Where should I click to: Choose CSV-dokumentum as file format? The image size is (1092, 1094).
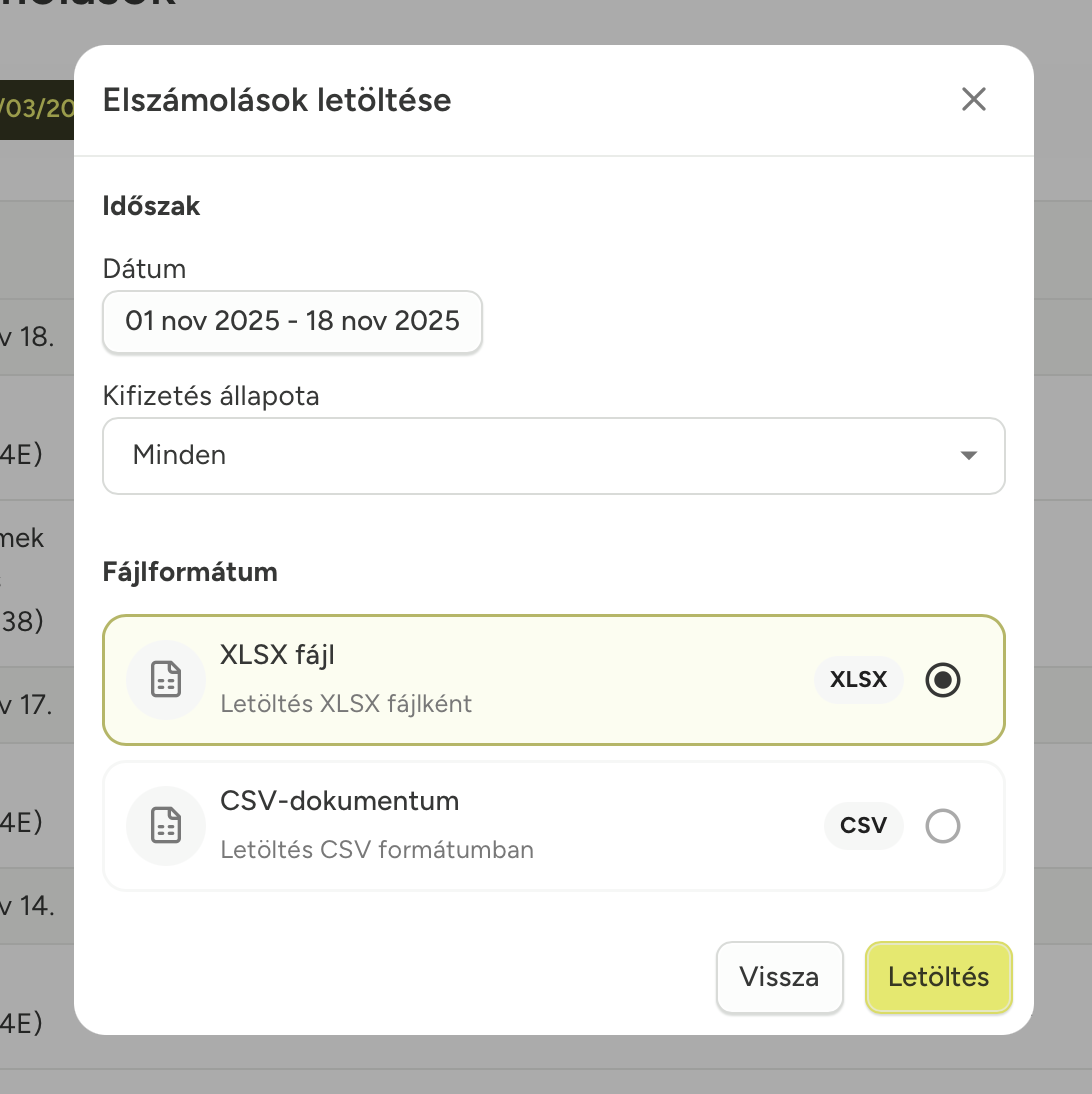pyautogui.click(x=554, y=826)
